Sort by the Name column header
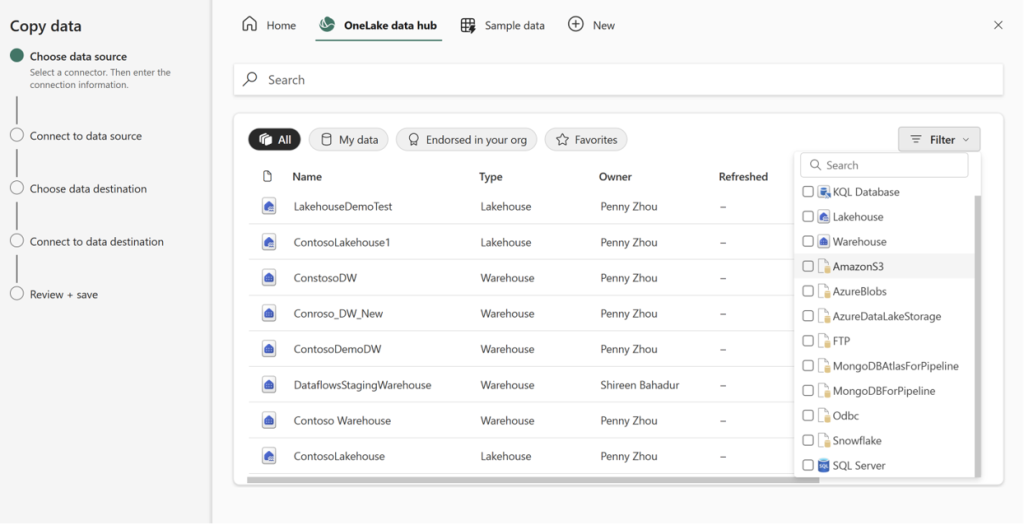Screen dimensions: 1024x525 [x=307, y=176]
